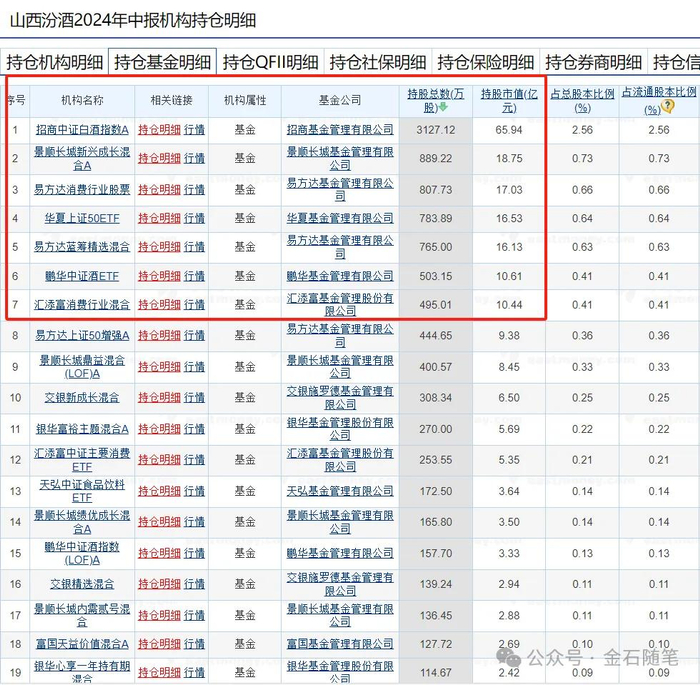
Task: Select the 889.22 shareholding value cell
Action: coord(436,159)
